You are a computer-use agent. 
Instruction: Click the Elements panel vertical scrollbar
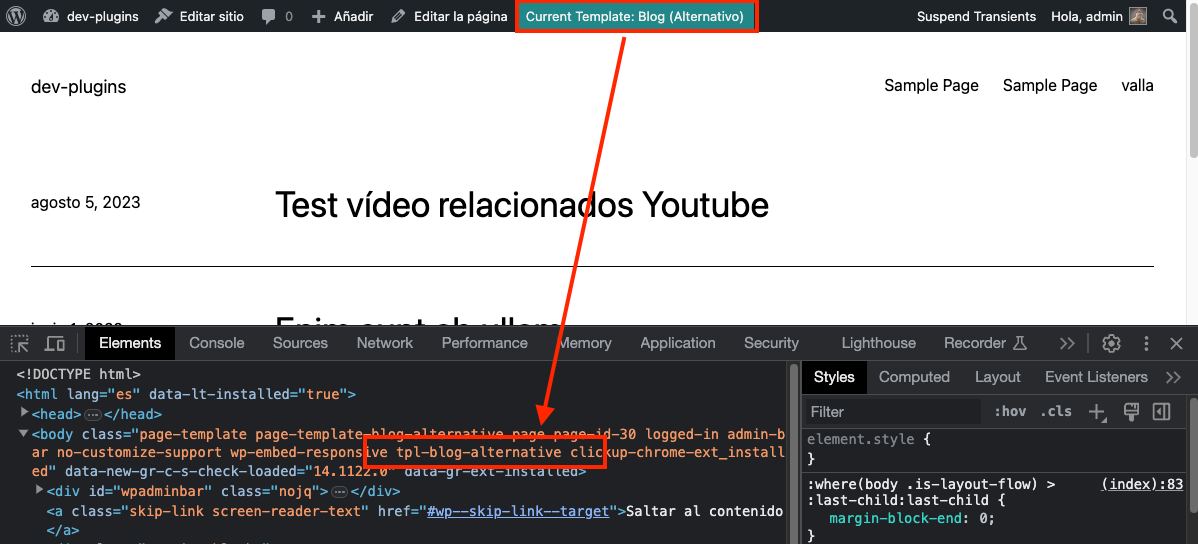point(794,454)
